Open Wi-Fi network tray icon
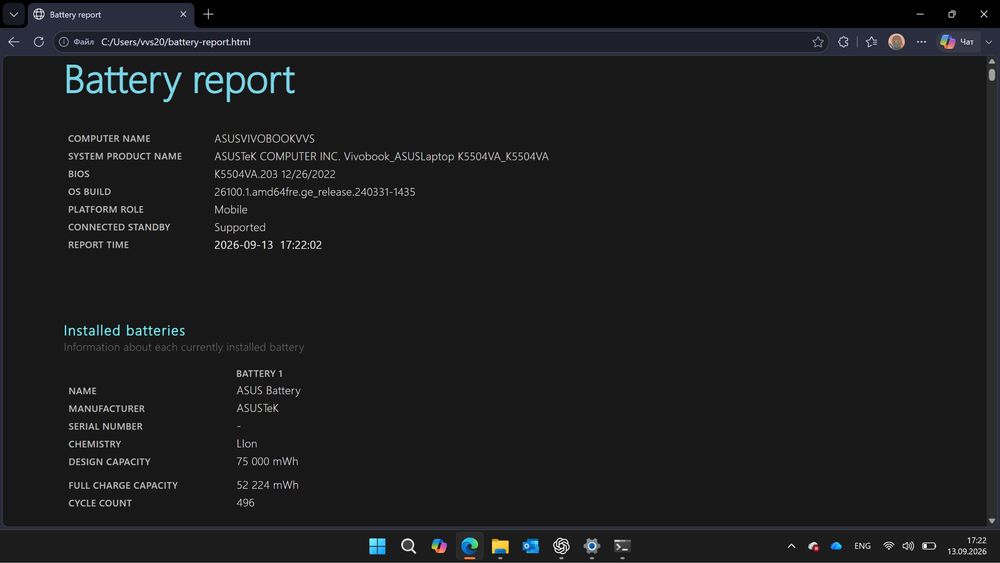Viewport: 1000px width, 563px height. pos(888,546)
